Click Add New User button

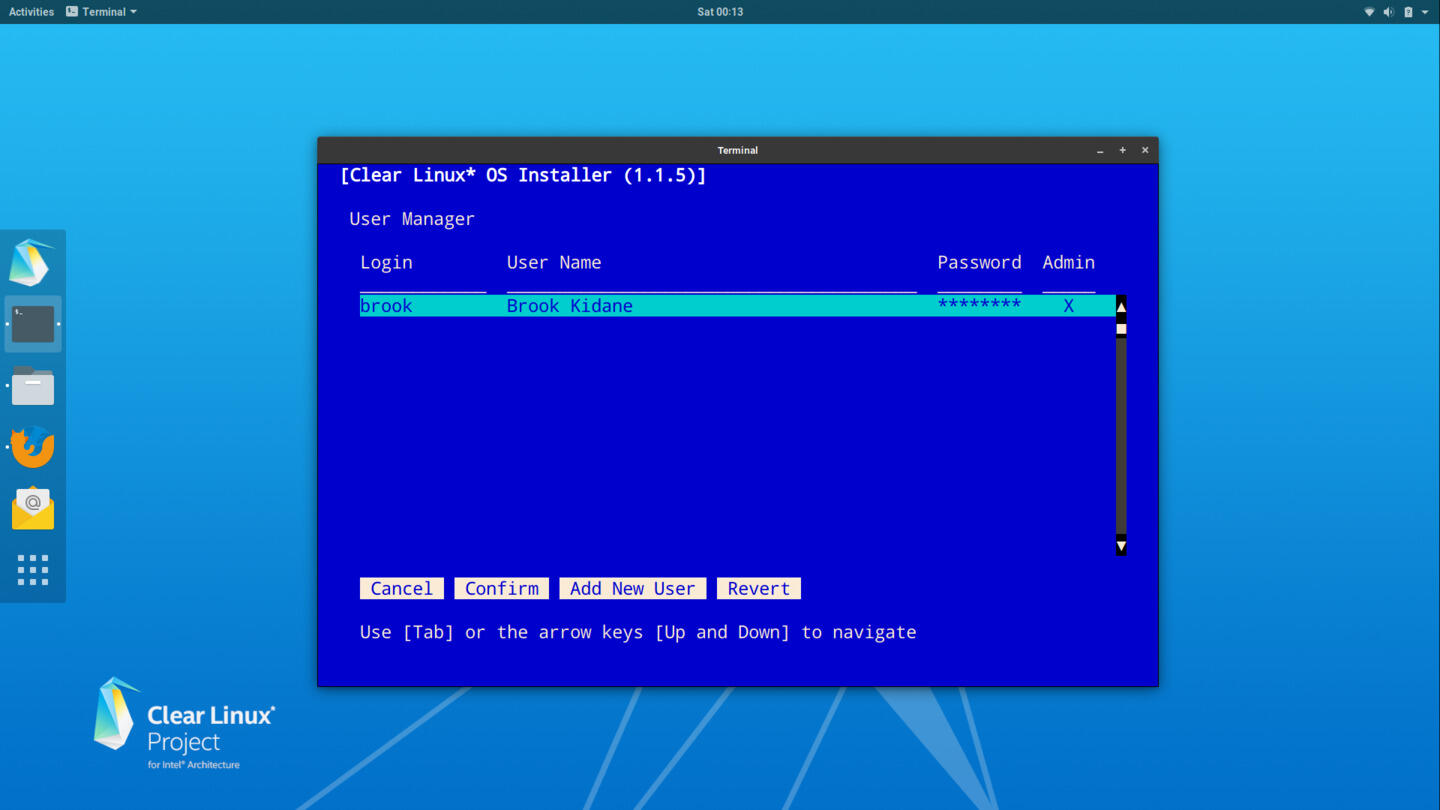[x=632, y=588]
